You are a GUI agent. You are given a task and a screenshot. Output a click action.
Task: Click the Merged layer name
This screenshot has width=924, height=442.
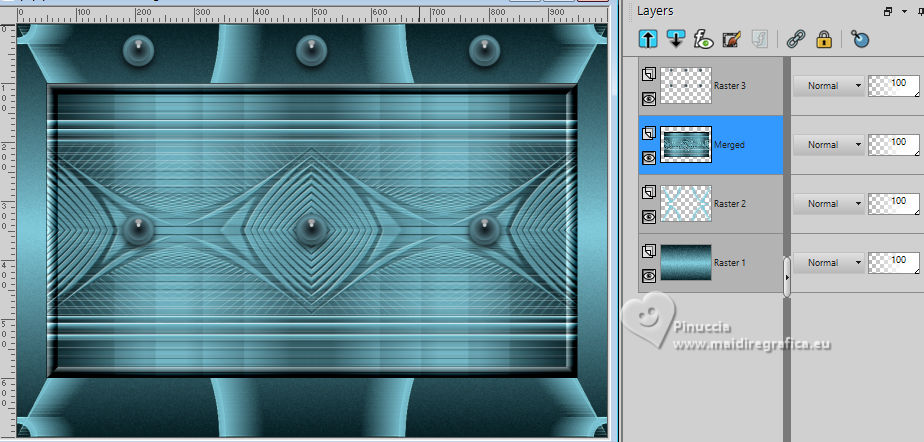(x=729, y=145)
